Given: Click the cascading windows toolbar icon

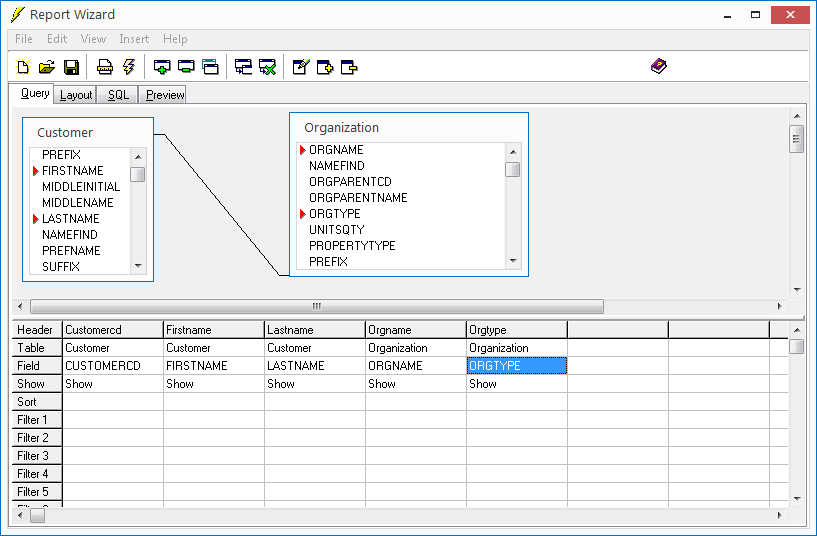Looking at the screenshot, I should coord(211,67).
